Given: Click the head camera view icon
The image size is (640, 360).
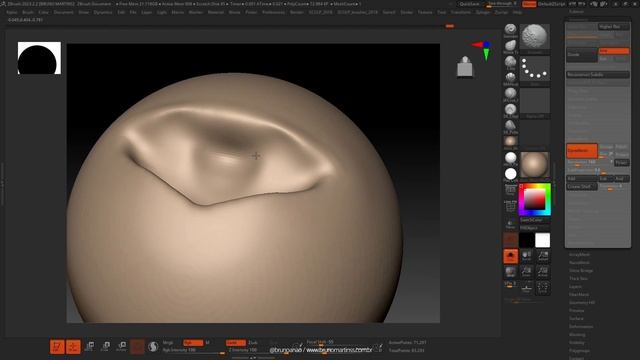Looking at the screenshot, I should [464, 67].
